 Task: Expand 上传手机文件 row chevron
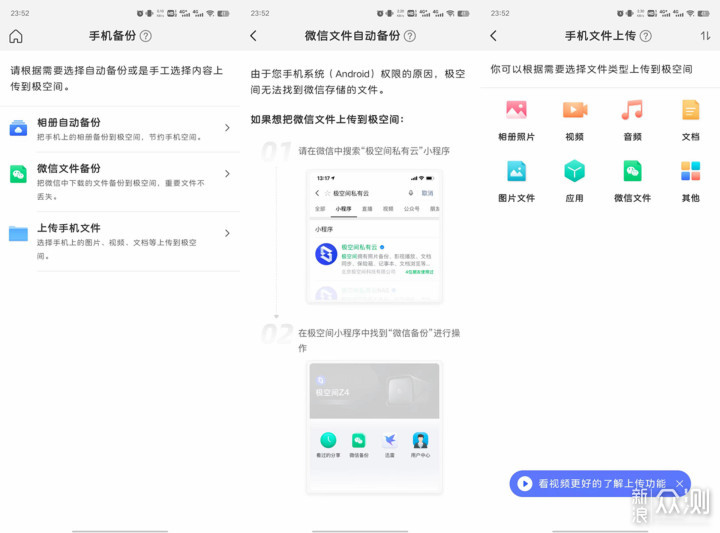coord(227,233)
